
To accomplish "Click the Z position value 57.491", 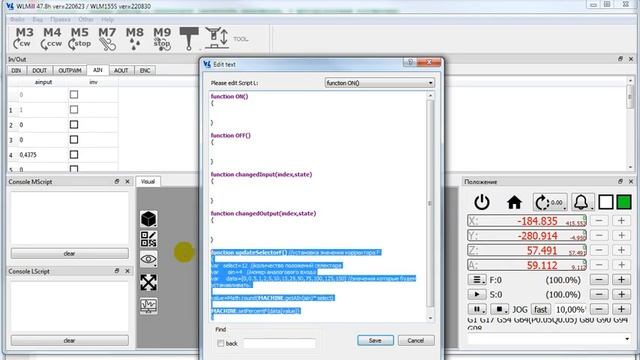I will coord(542,251).
